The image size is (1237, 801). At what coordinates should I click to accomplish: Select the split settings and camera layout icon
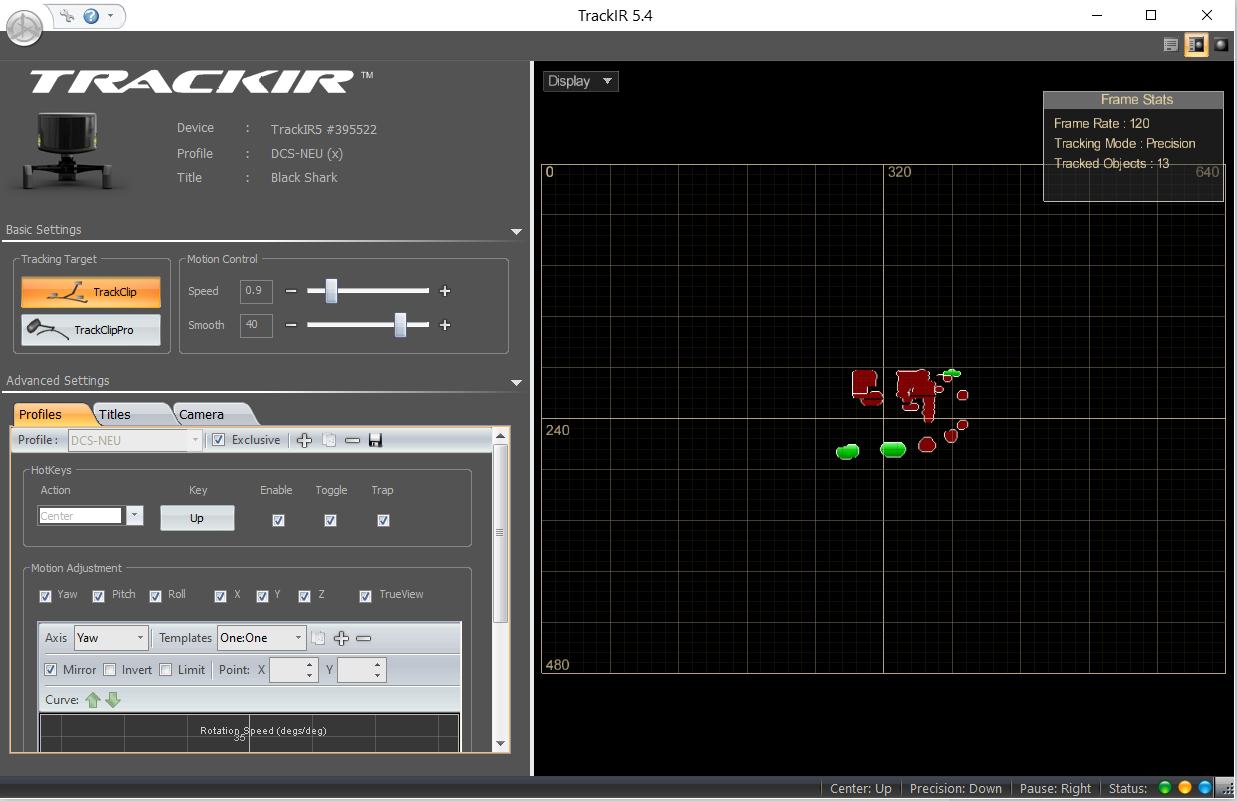[1196, 45]
